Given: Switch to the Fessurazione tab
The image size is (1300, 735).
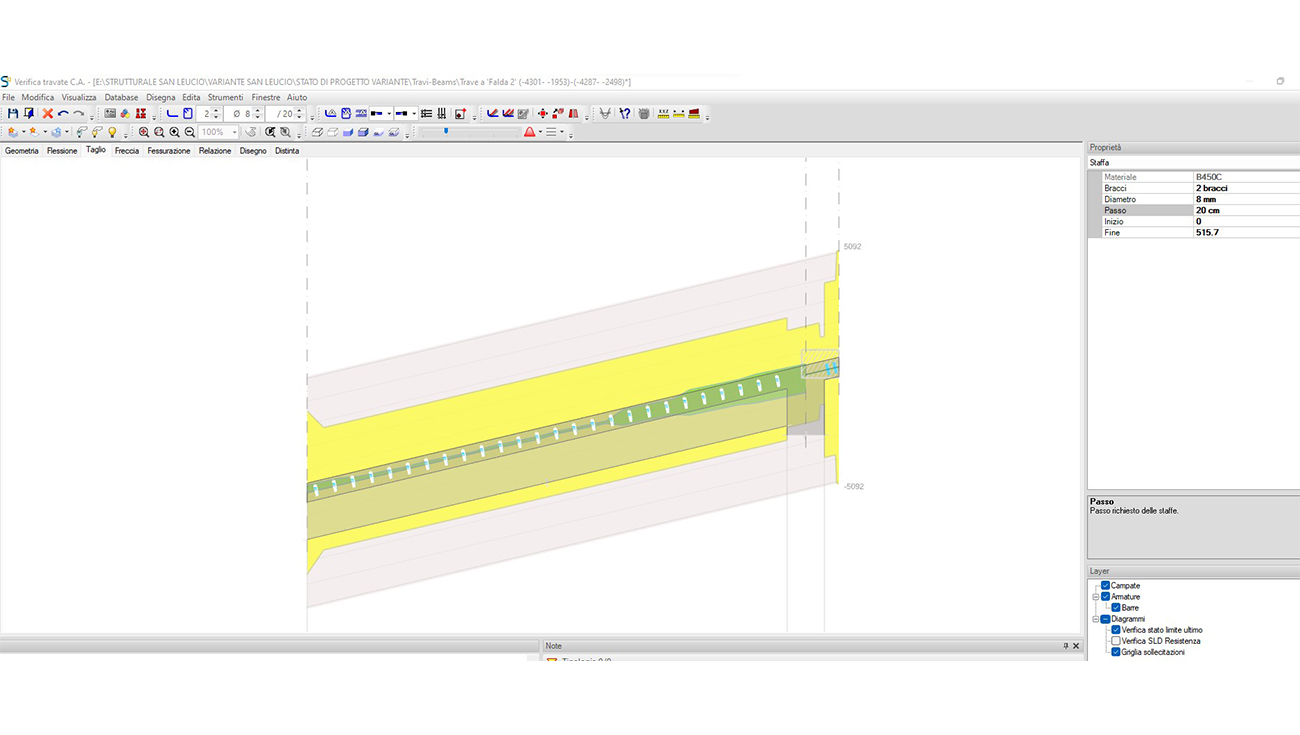Looking at the screenshot, I should coord(168,151).
